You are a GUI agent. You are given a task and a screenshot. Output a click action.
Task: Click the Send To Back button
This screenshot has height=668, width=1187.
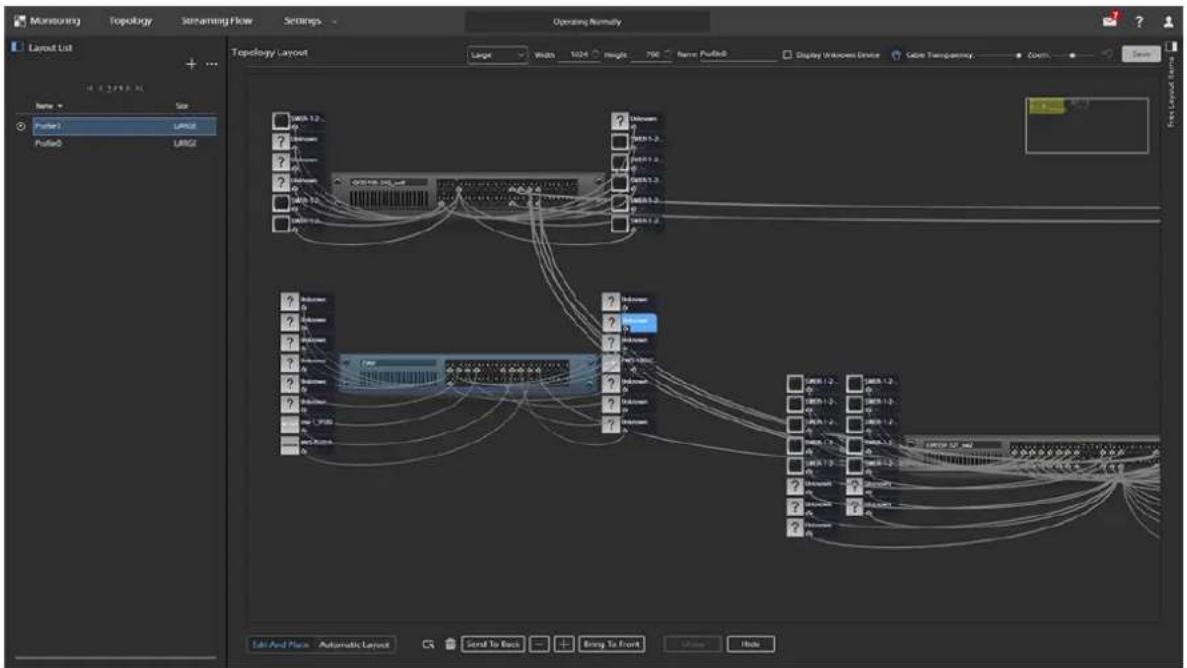pos(493,644)
